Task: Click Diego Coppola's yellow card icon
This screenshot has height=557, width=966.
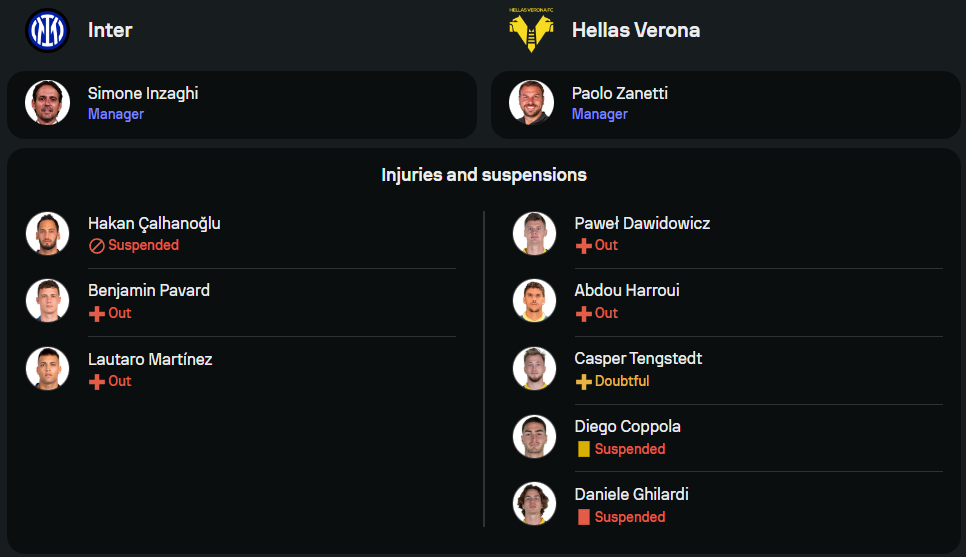Action: pyautogui.click(x=584, y=449)
